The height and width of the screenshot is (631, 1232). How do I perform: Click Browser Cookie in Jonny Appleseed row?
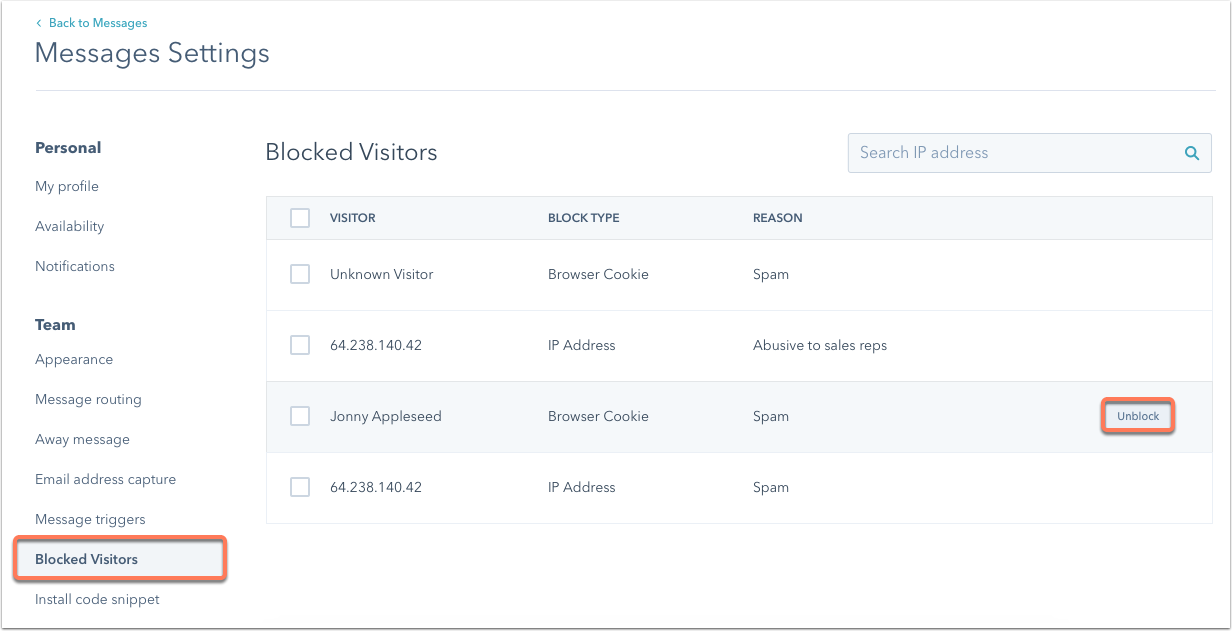click(x=598, y=416)
